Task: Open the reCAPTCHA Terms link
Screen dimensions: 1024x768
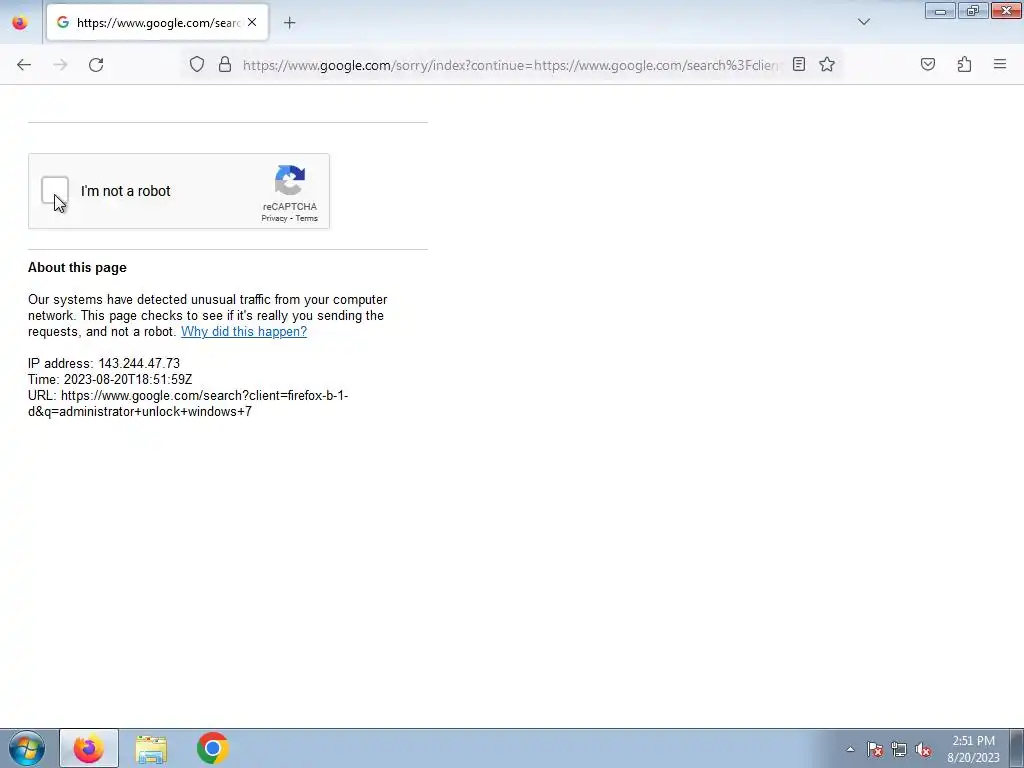Action: pyautogui.click(x=306, y=218)
